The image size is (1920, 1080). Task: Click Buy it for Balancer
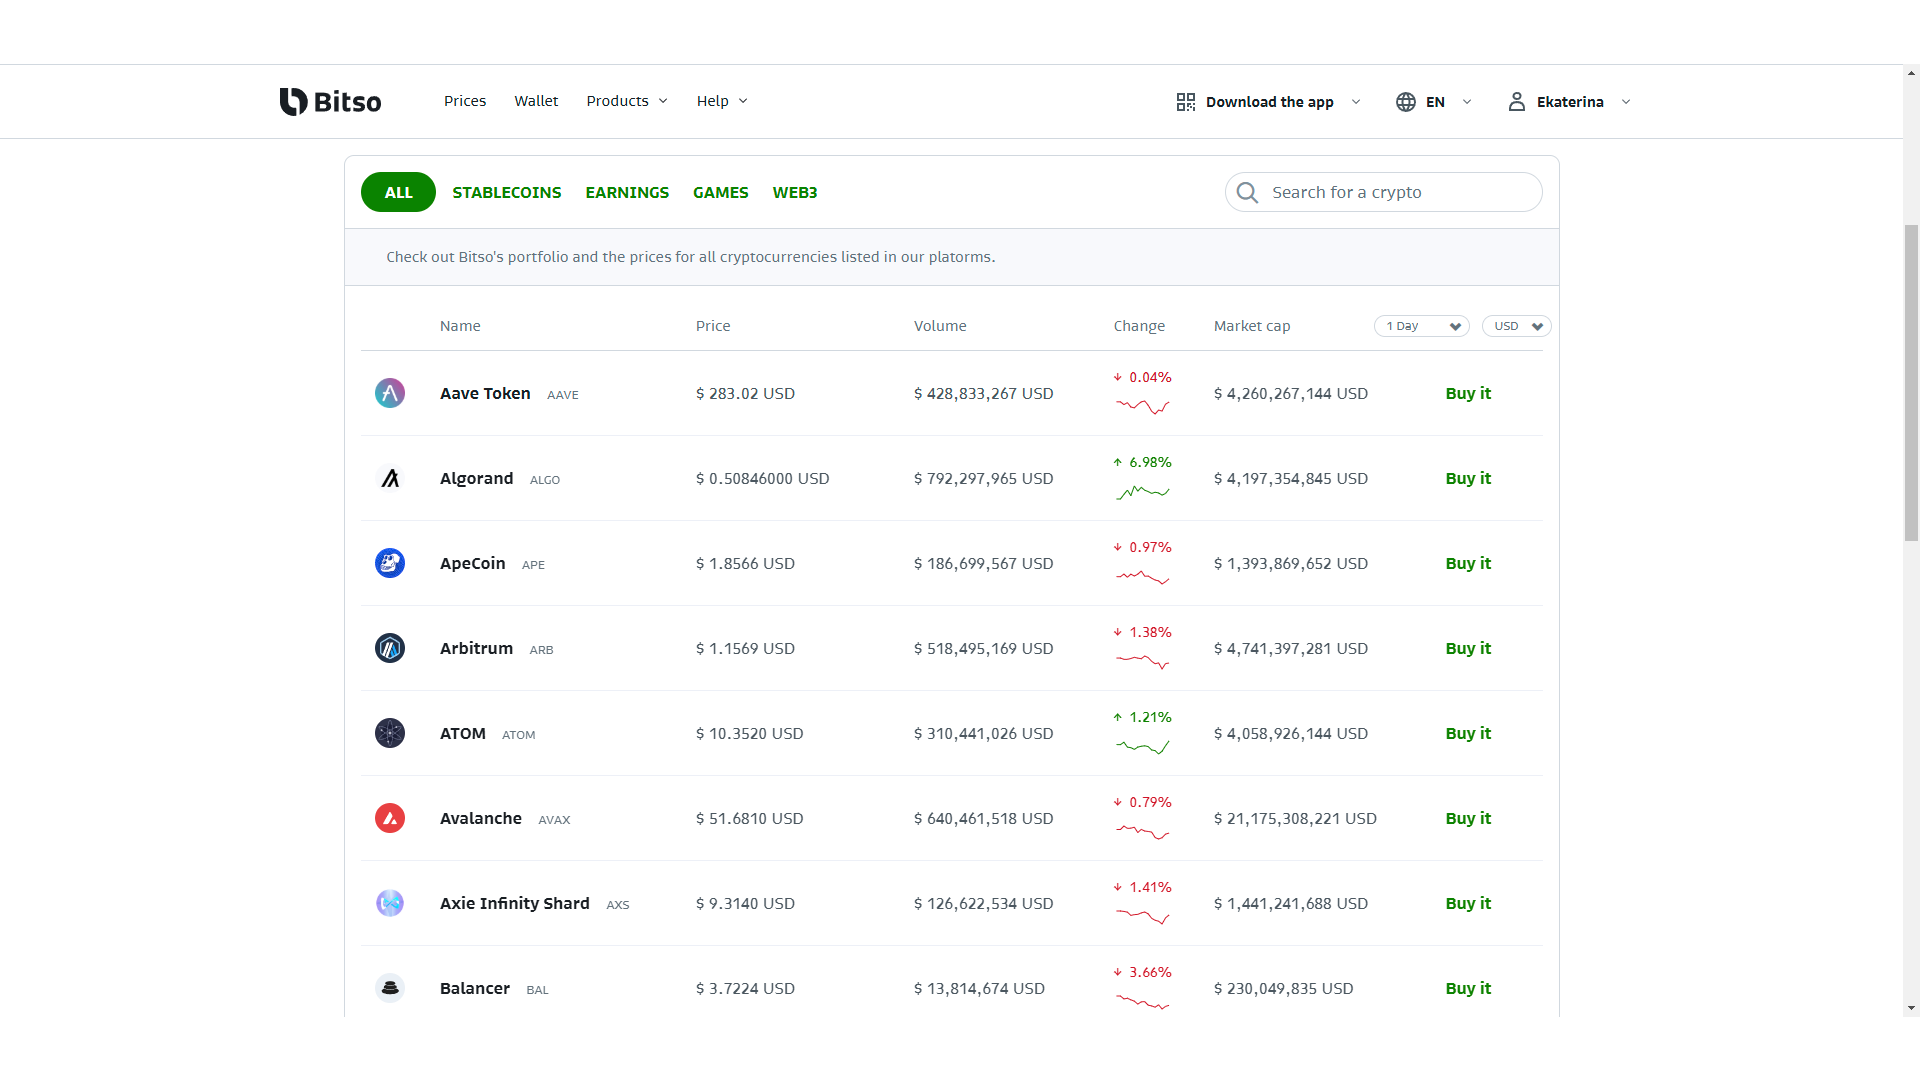1468,988
